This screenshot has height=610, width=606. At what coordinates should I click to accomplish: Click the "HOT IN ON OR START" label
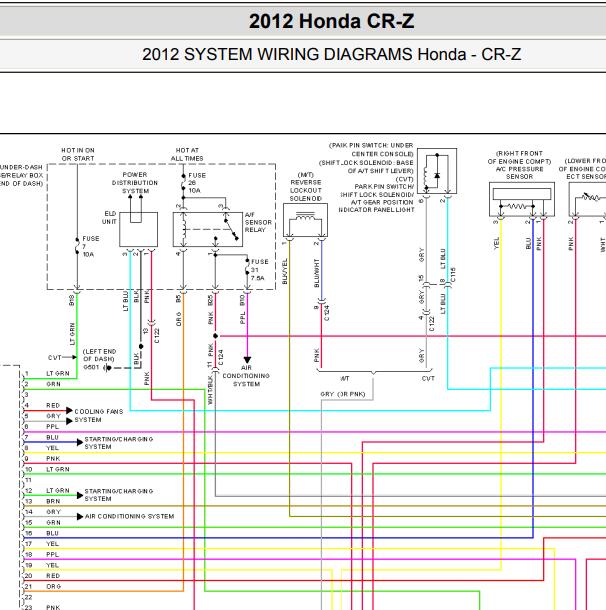(78, 154)
